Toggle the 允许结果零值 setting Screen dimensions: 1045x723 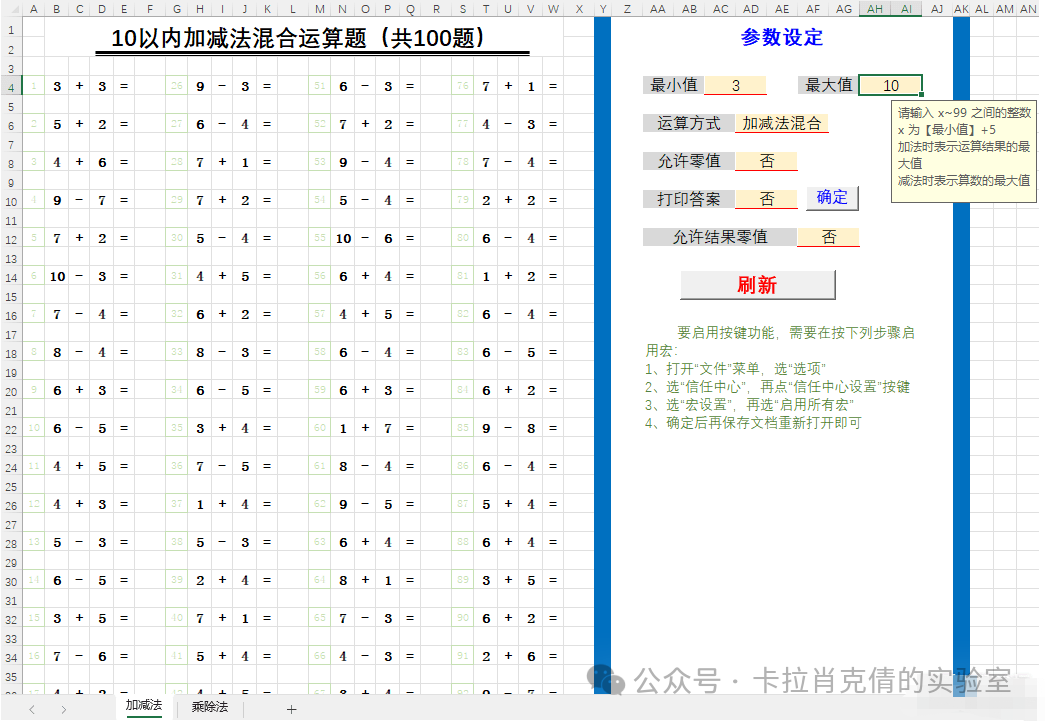click(x=828, y=237)
